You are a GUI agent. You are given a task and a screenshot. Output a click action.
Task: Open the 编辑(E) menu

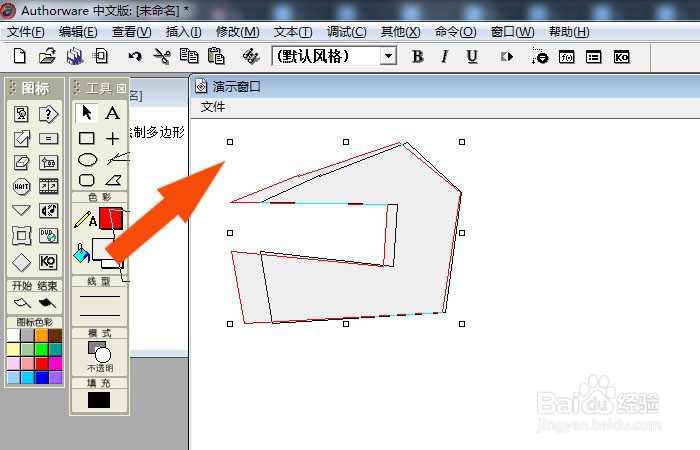click(x=78, y=32)
